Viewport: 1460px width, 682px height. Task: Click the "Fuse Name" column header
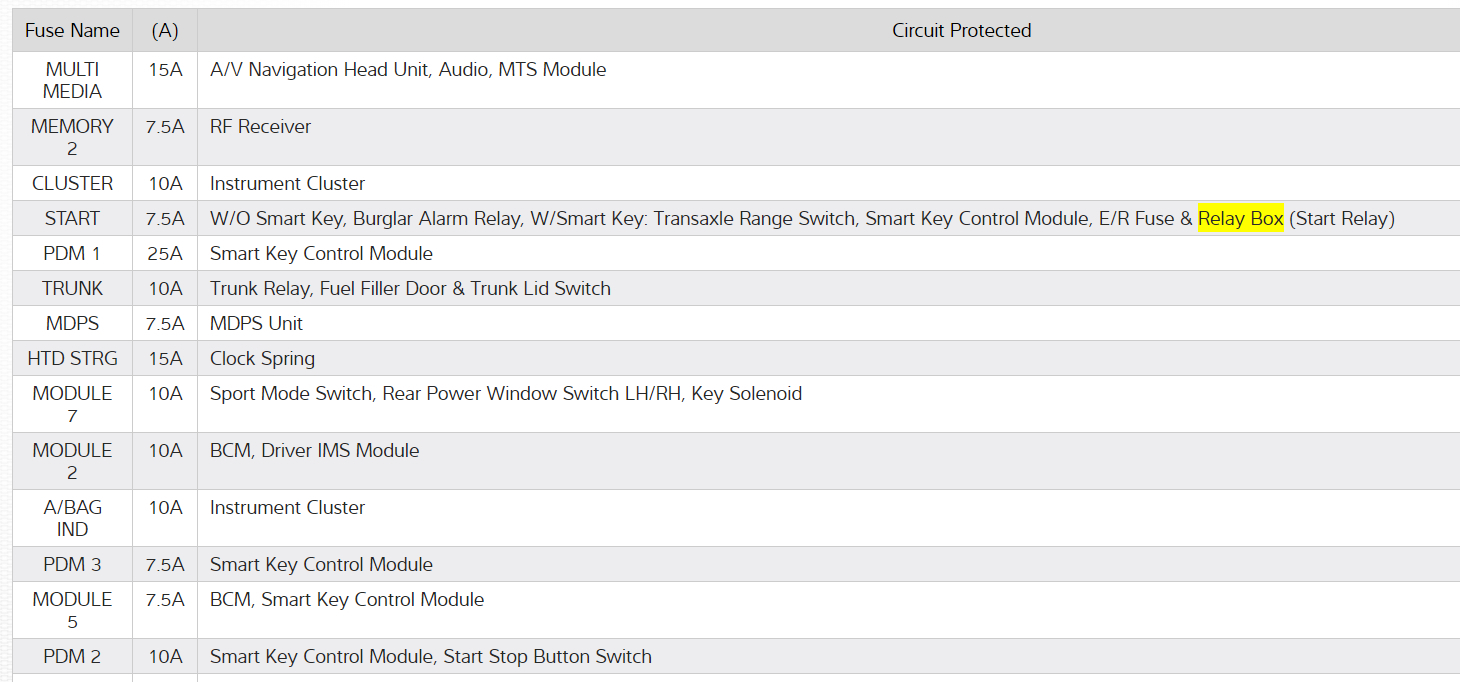tap(72, 31)
